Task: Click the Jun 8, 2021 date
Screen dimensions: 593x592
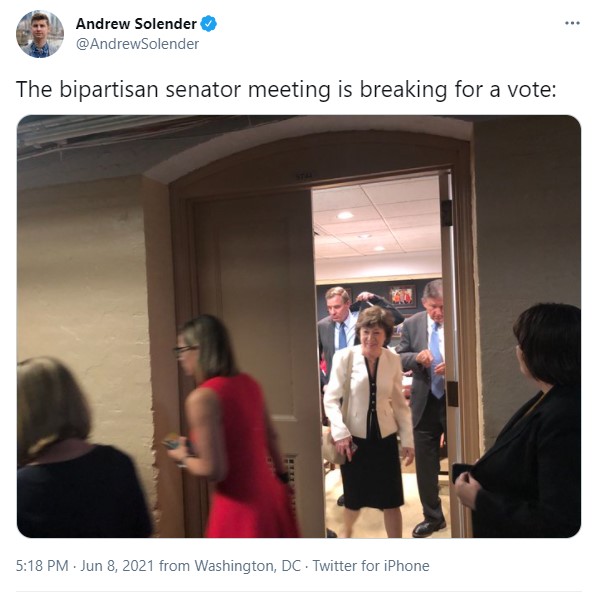Action: coord(117,566)
